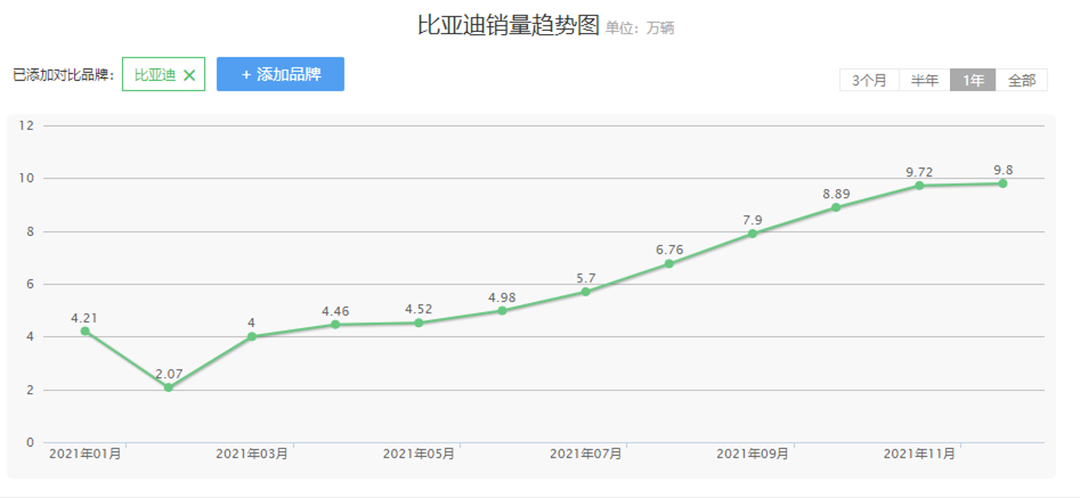Click the 添加品牌 button
Image resolution: width=1080 pixels, height=498 pixels.
pos(280,74)
